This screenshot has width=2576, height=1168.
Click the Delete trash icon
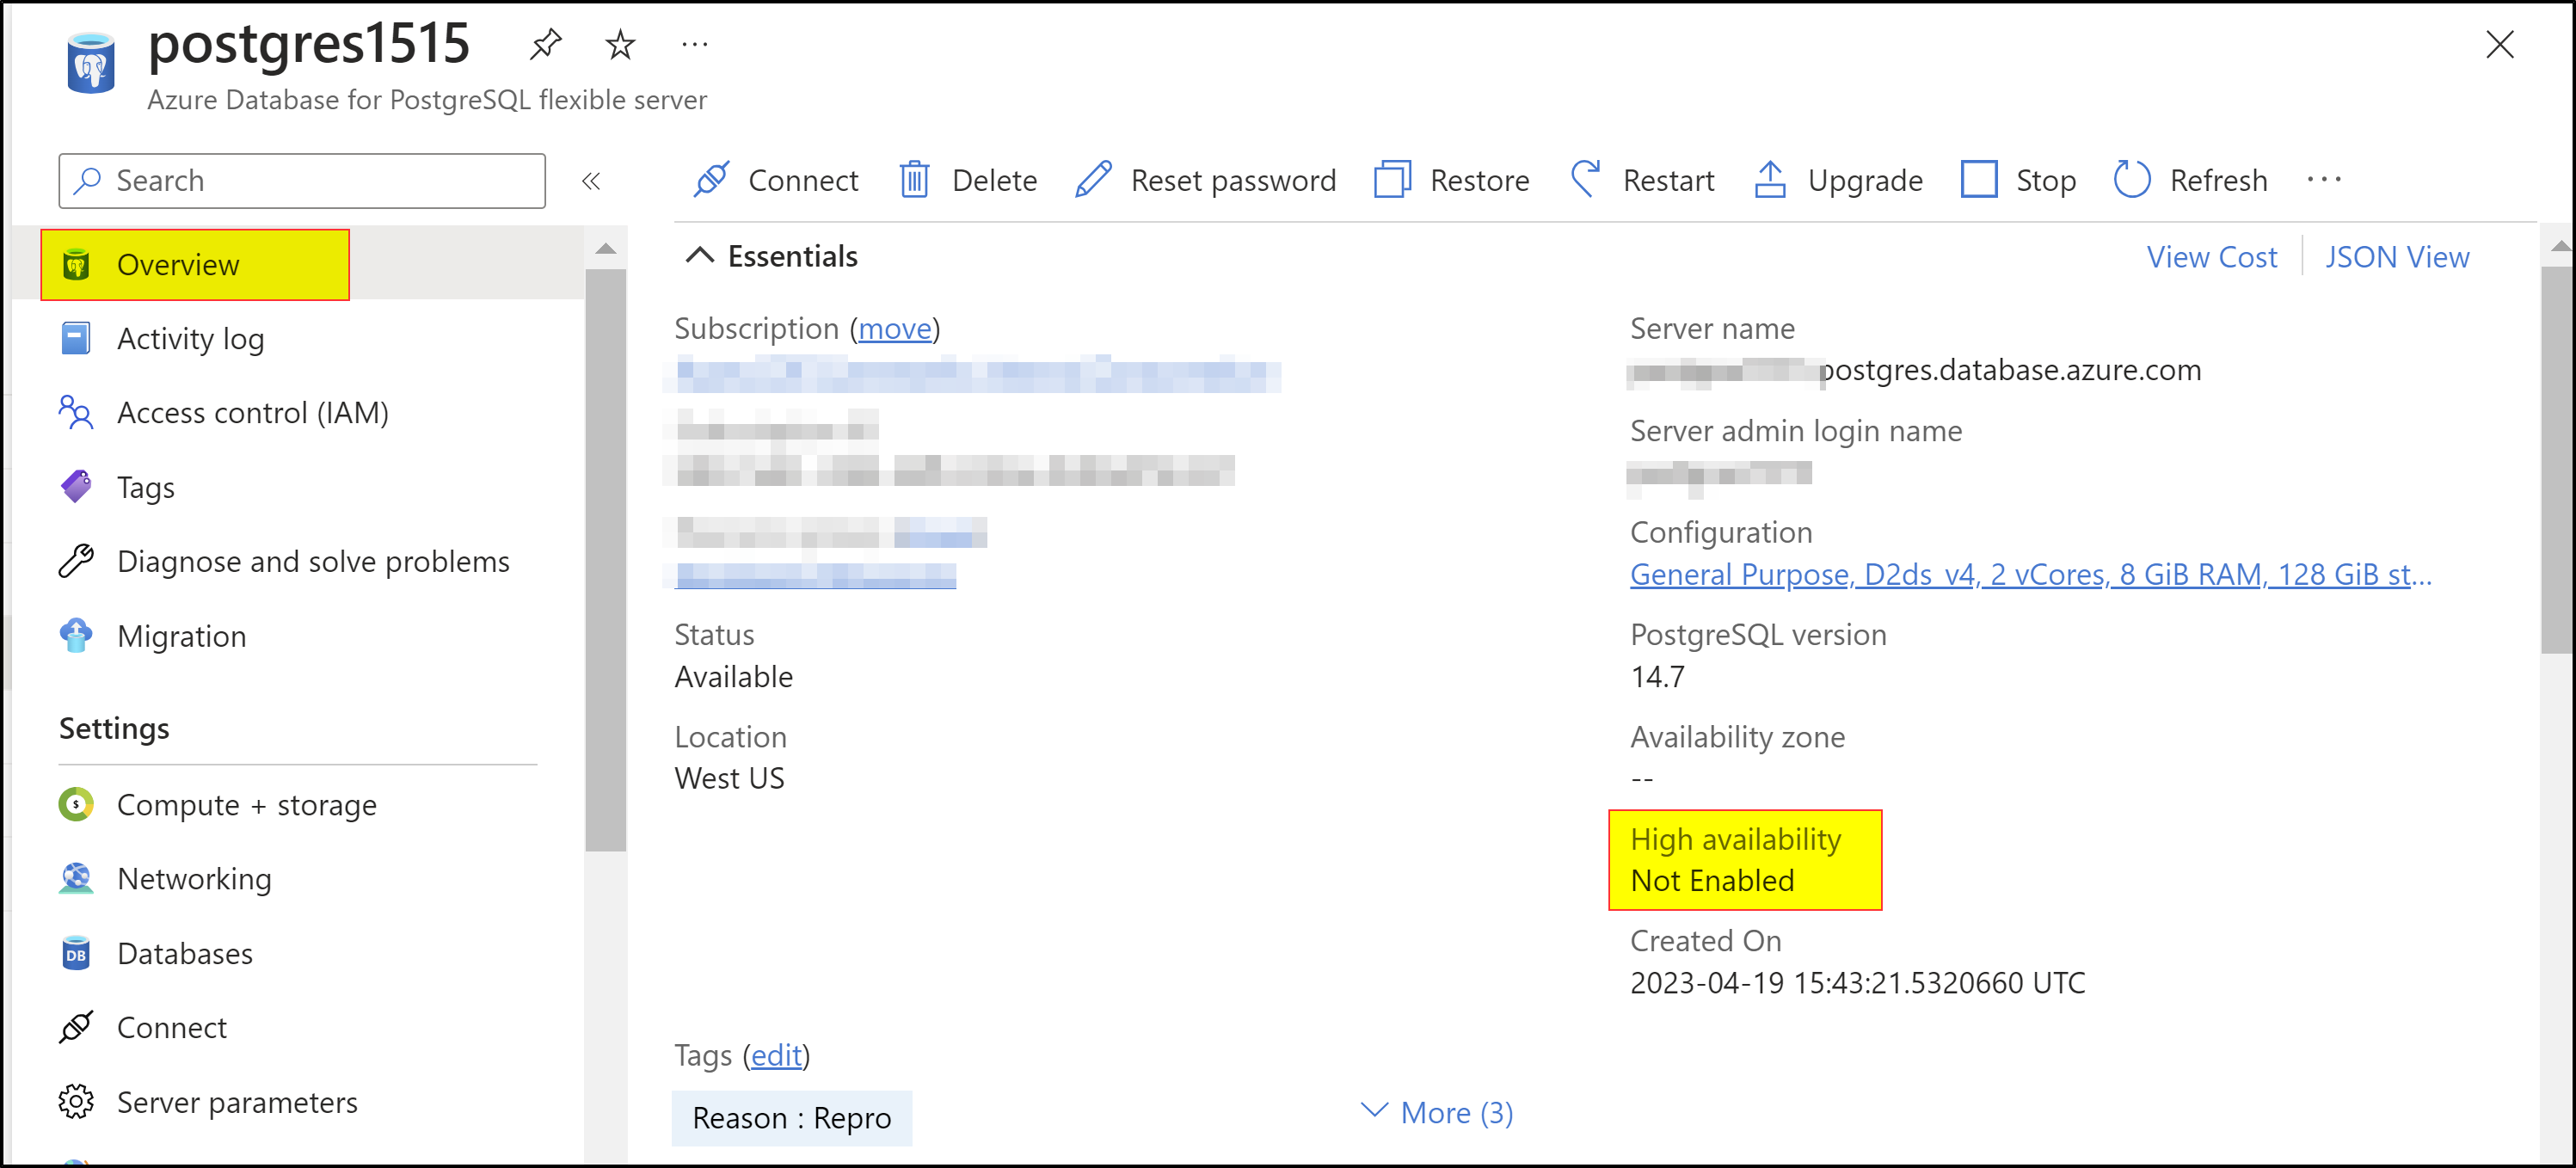point(914,180)
